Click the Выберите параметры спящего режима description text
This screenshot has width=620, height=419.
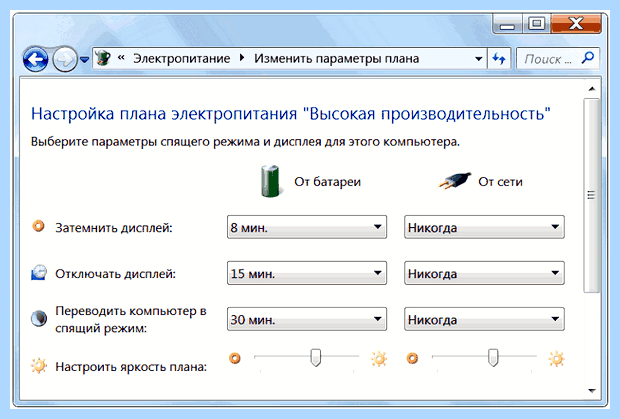coord(245,142)
